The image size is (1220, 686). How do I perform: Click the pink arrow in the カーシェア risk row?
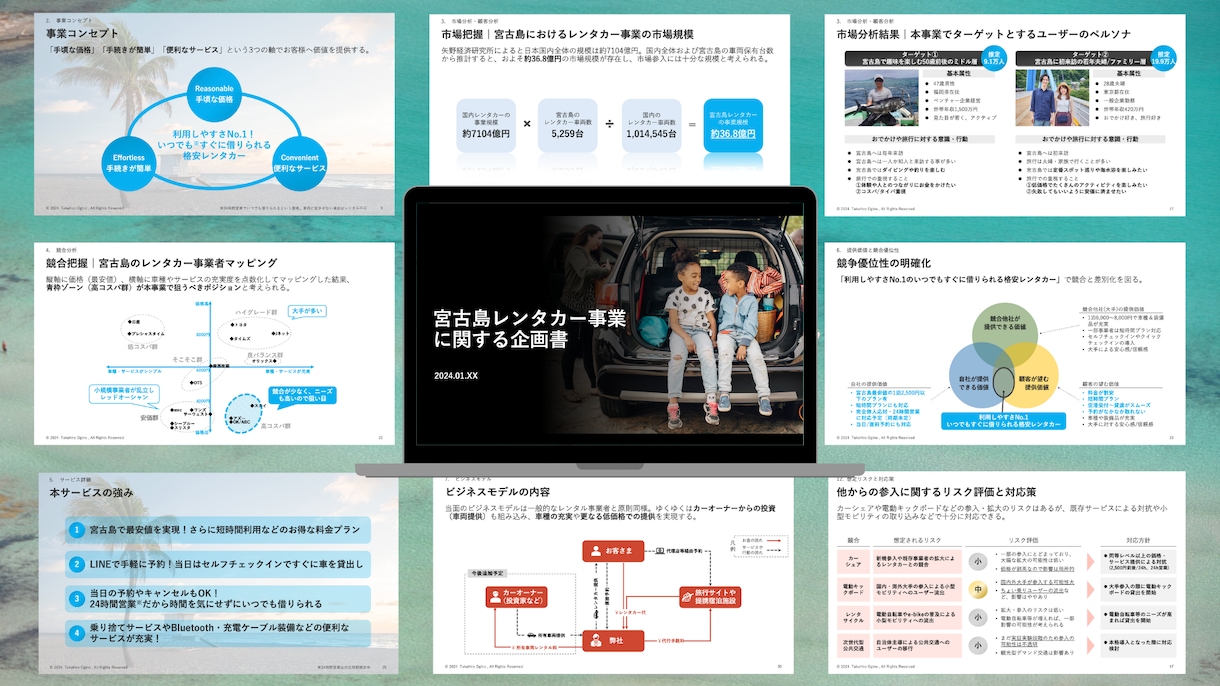(1091, 562)
